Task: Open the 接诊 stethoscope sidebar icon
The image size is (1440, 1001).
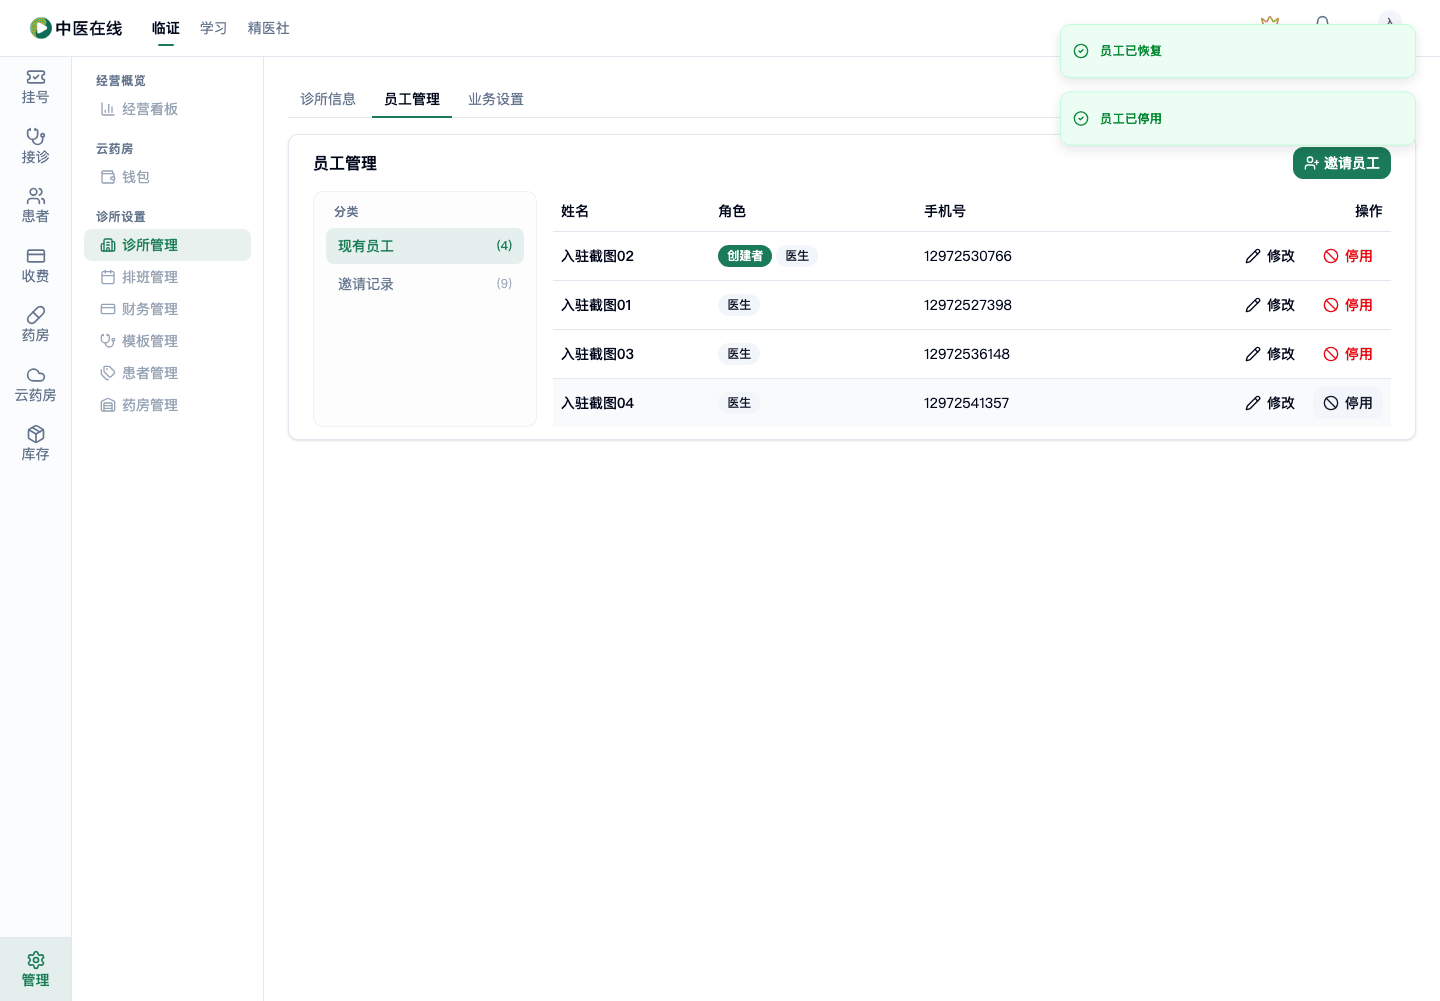Action: coord(36,136)
